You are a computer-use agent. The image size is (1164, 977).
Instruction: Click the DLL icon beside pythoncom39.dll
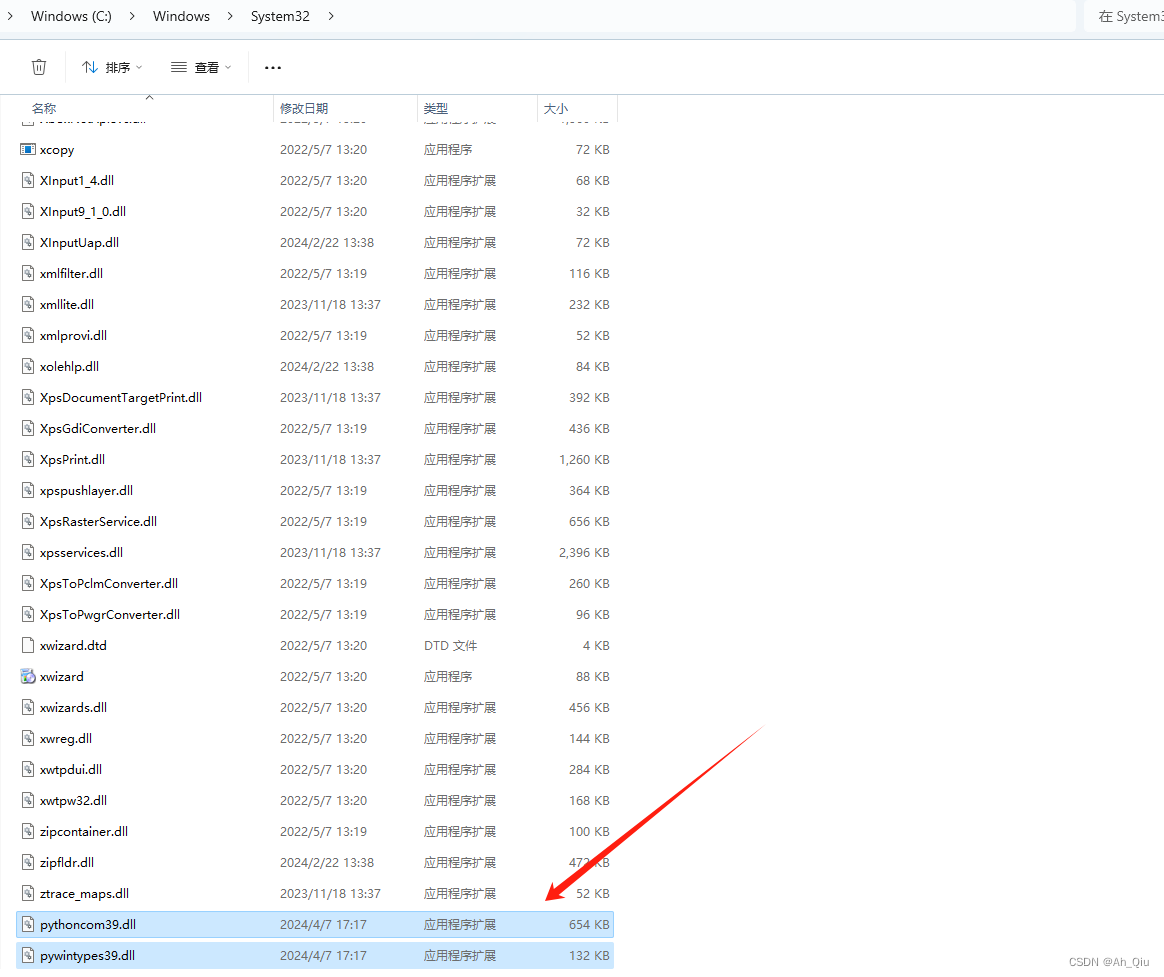point(26,924)
